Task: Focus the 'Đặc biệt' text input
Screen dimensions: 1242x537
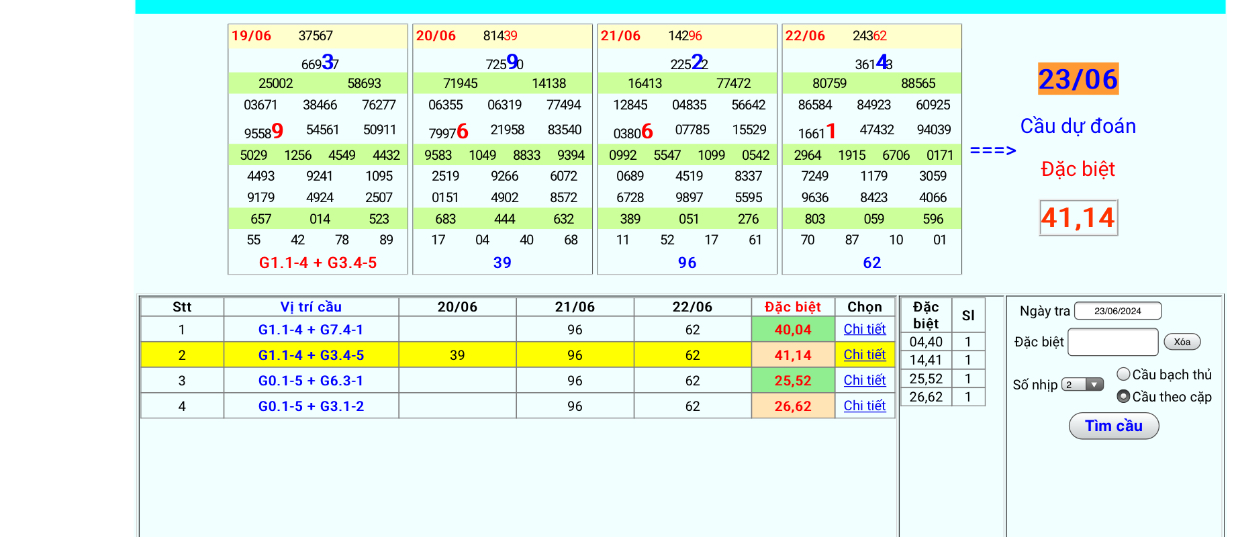Action: (1112, 342)
